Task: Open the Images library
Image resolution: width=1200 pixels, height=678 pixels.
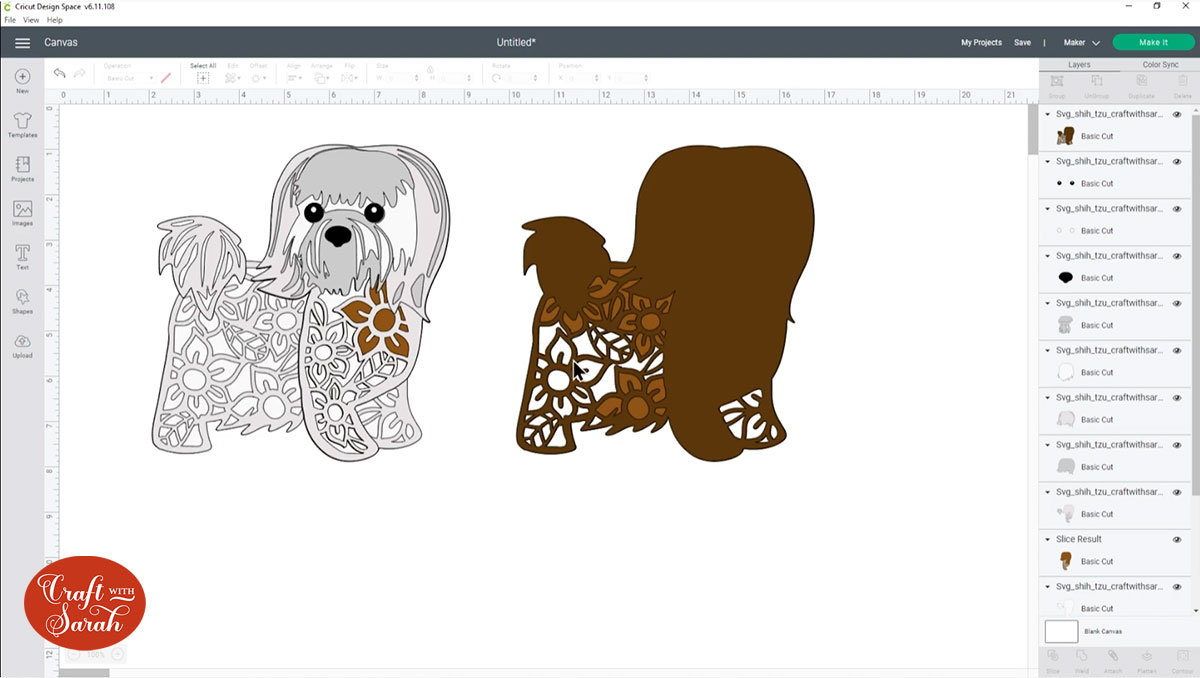Action: pos(22,212)
